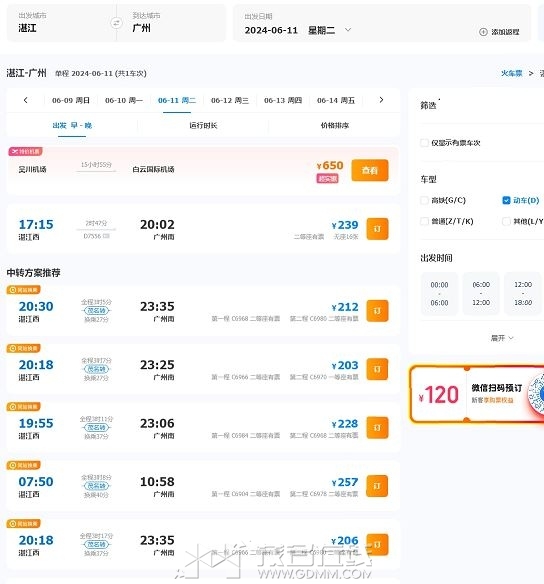Sort by 运行时长 travel duration tab
The image size is (544, 584).
(203, 126)
